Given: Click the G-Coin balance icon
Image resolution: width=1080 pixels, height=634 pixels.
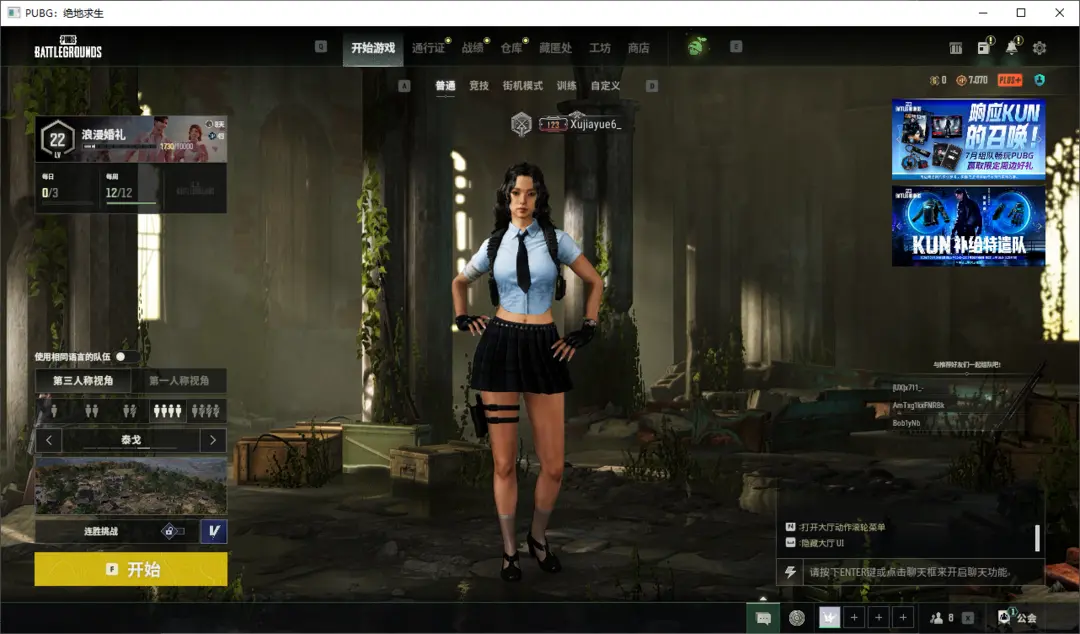Looking at the screenshot, I should 934,80.
